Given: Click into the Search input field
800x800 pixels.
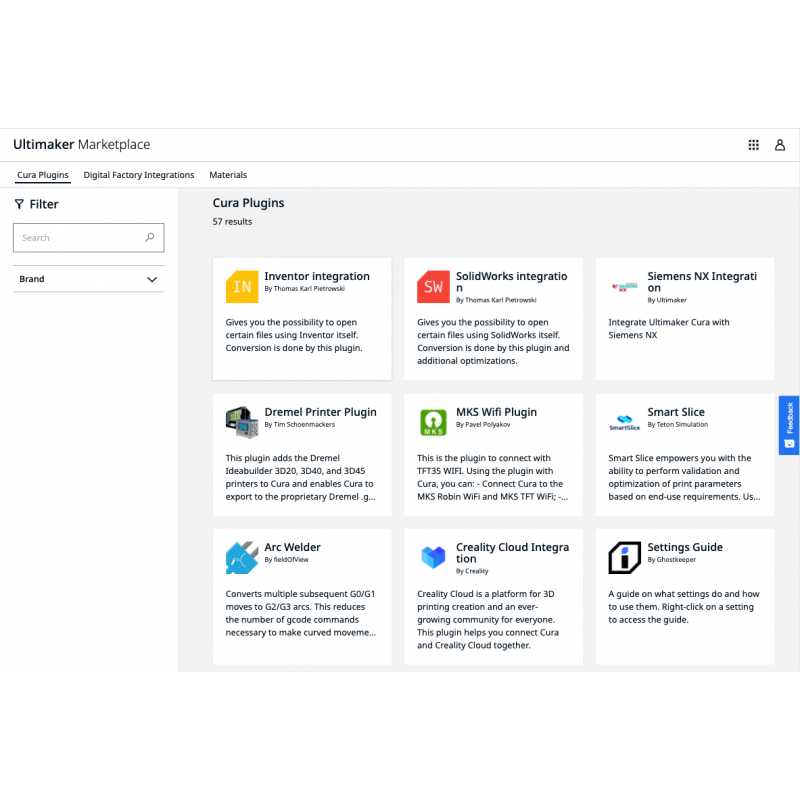Looking at the screenshot, I should coord(80,238).
